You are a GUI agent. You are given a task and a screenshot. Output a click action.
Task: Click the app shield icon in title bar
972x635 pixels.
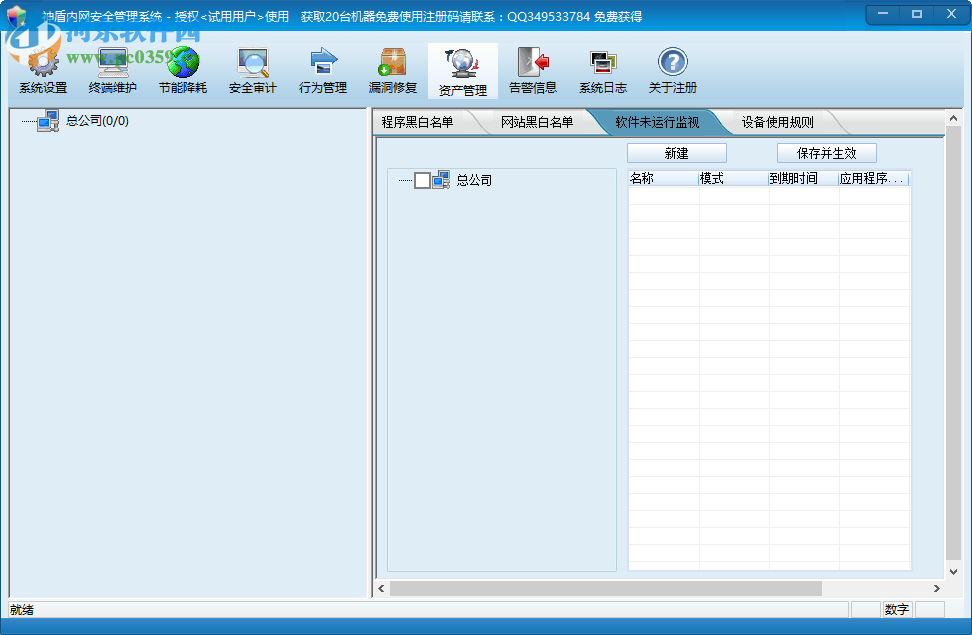(17, 16)
